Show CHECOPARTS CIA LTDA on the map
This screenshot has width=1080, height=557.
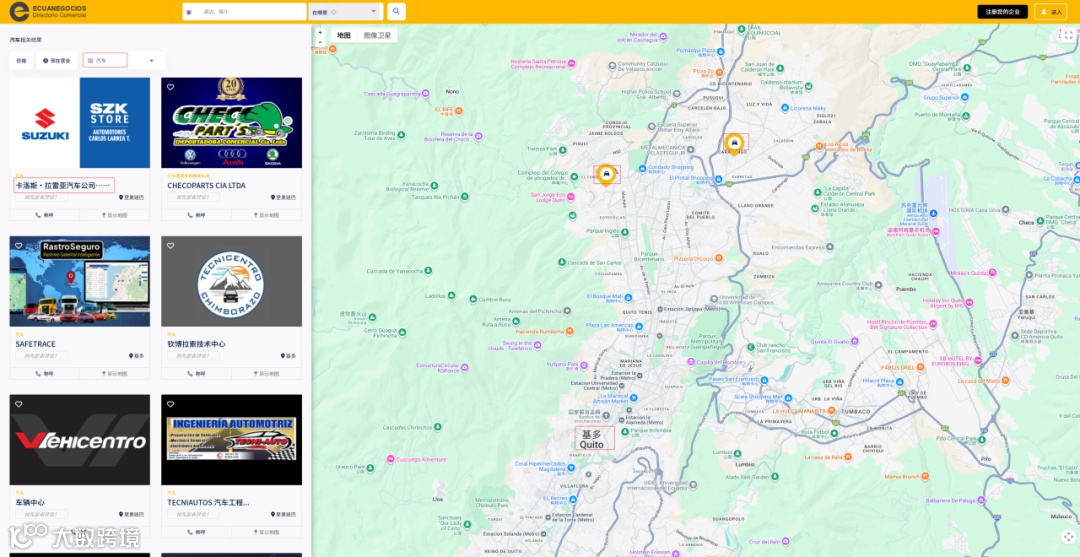pos(267,215)
